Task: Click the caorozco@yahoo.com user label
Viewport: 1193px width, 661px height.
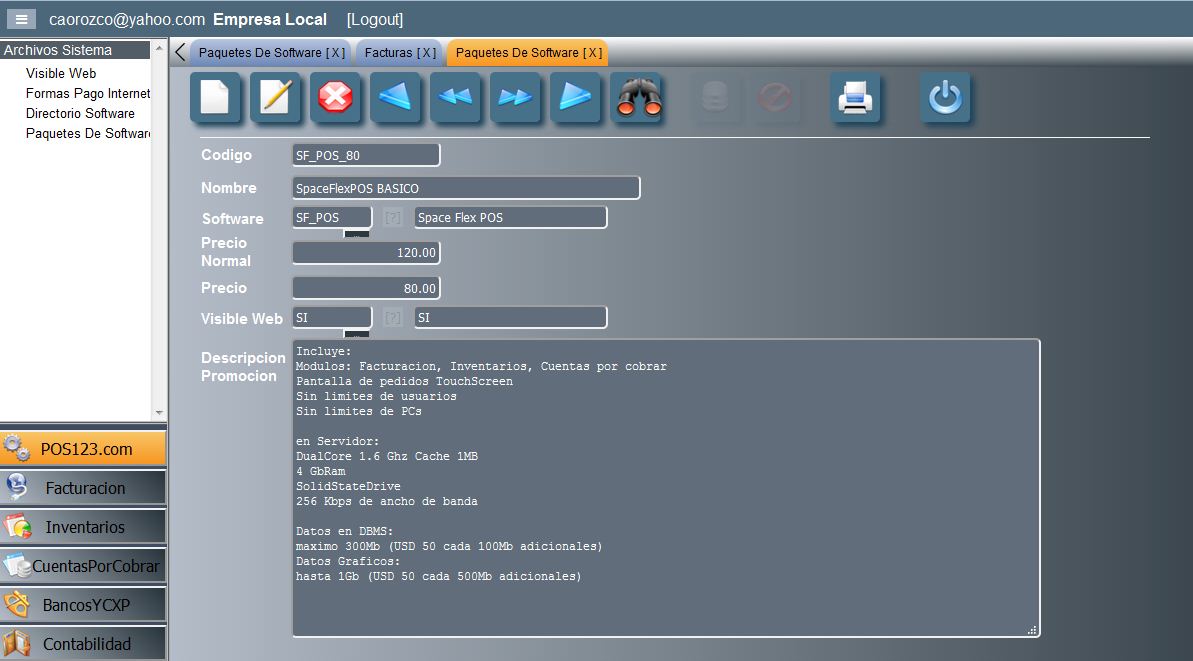Action: tap(127, 19)
